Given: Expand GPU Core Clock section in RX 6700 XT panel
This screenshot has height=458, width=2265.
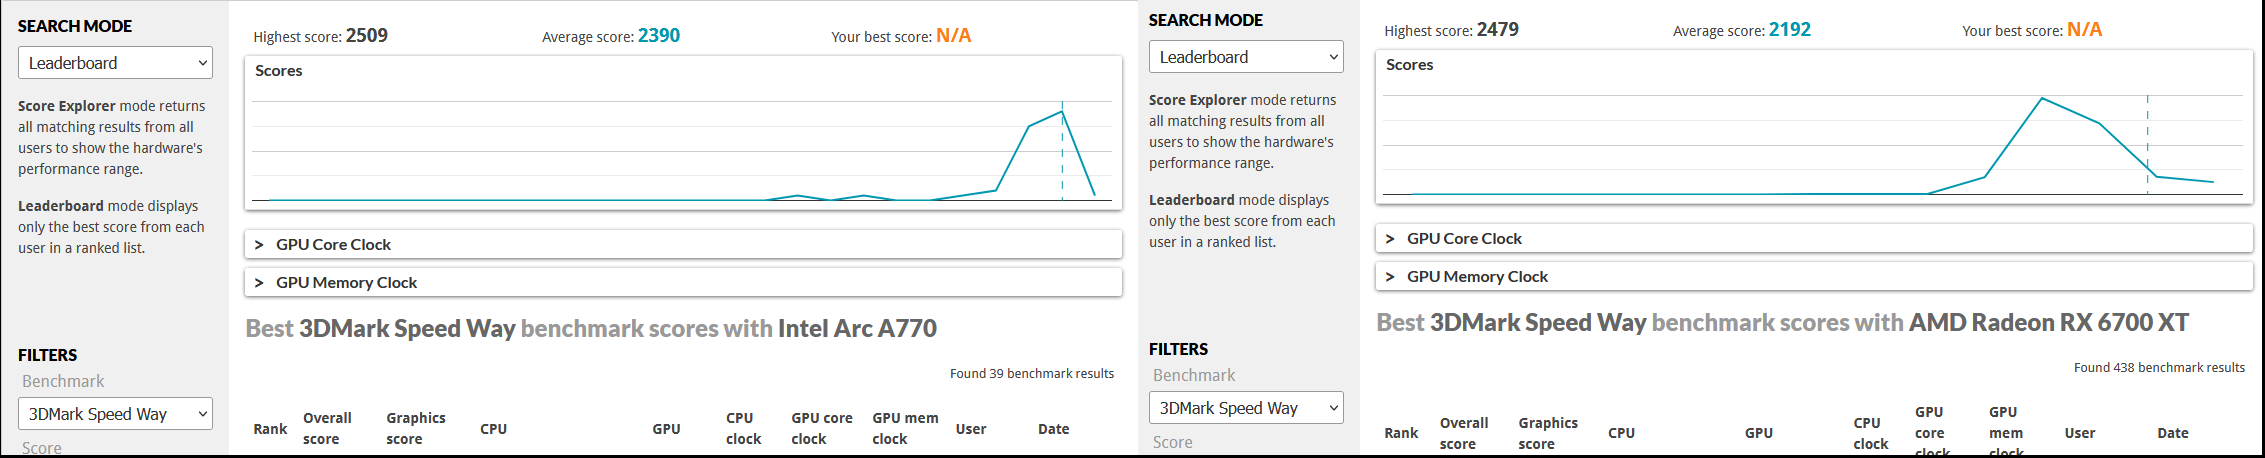Looking at the screenshot, I should coord(1814,238).
